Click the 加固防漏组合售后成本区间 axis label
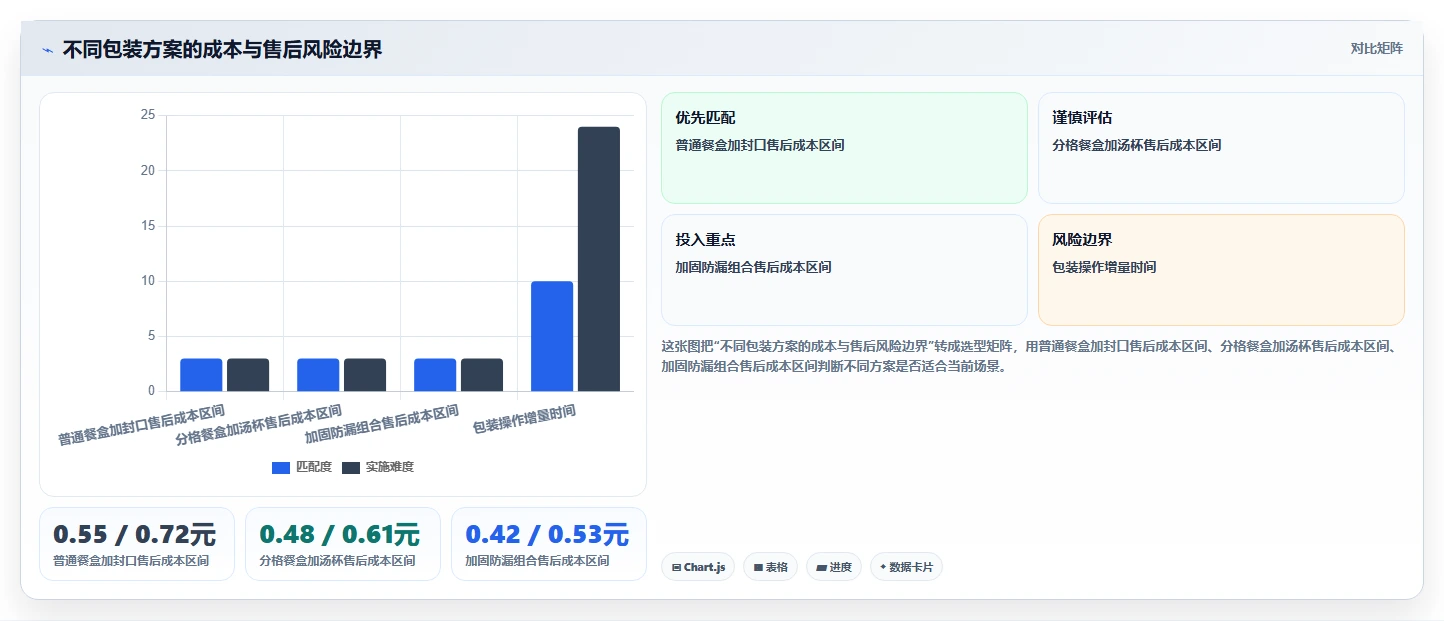 tap(381, 424)
